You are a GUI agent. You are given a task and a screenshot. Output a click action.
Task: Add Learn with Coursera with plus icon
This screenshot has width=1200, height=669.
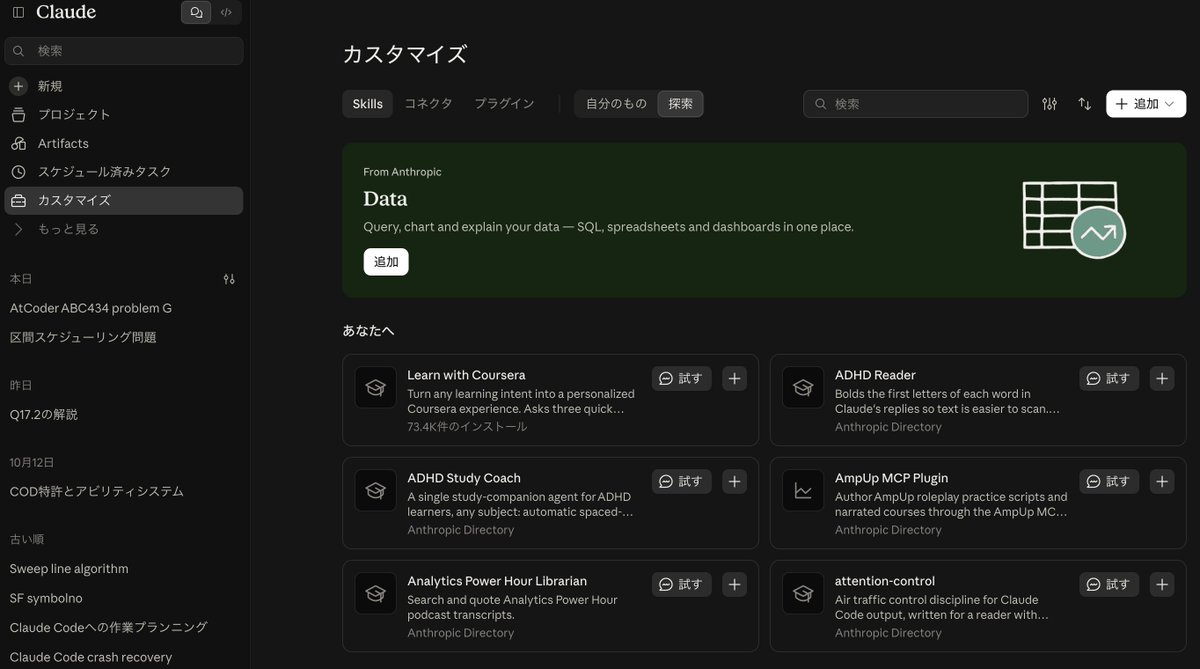pyautogui.click(x=734, y=379)
